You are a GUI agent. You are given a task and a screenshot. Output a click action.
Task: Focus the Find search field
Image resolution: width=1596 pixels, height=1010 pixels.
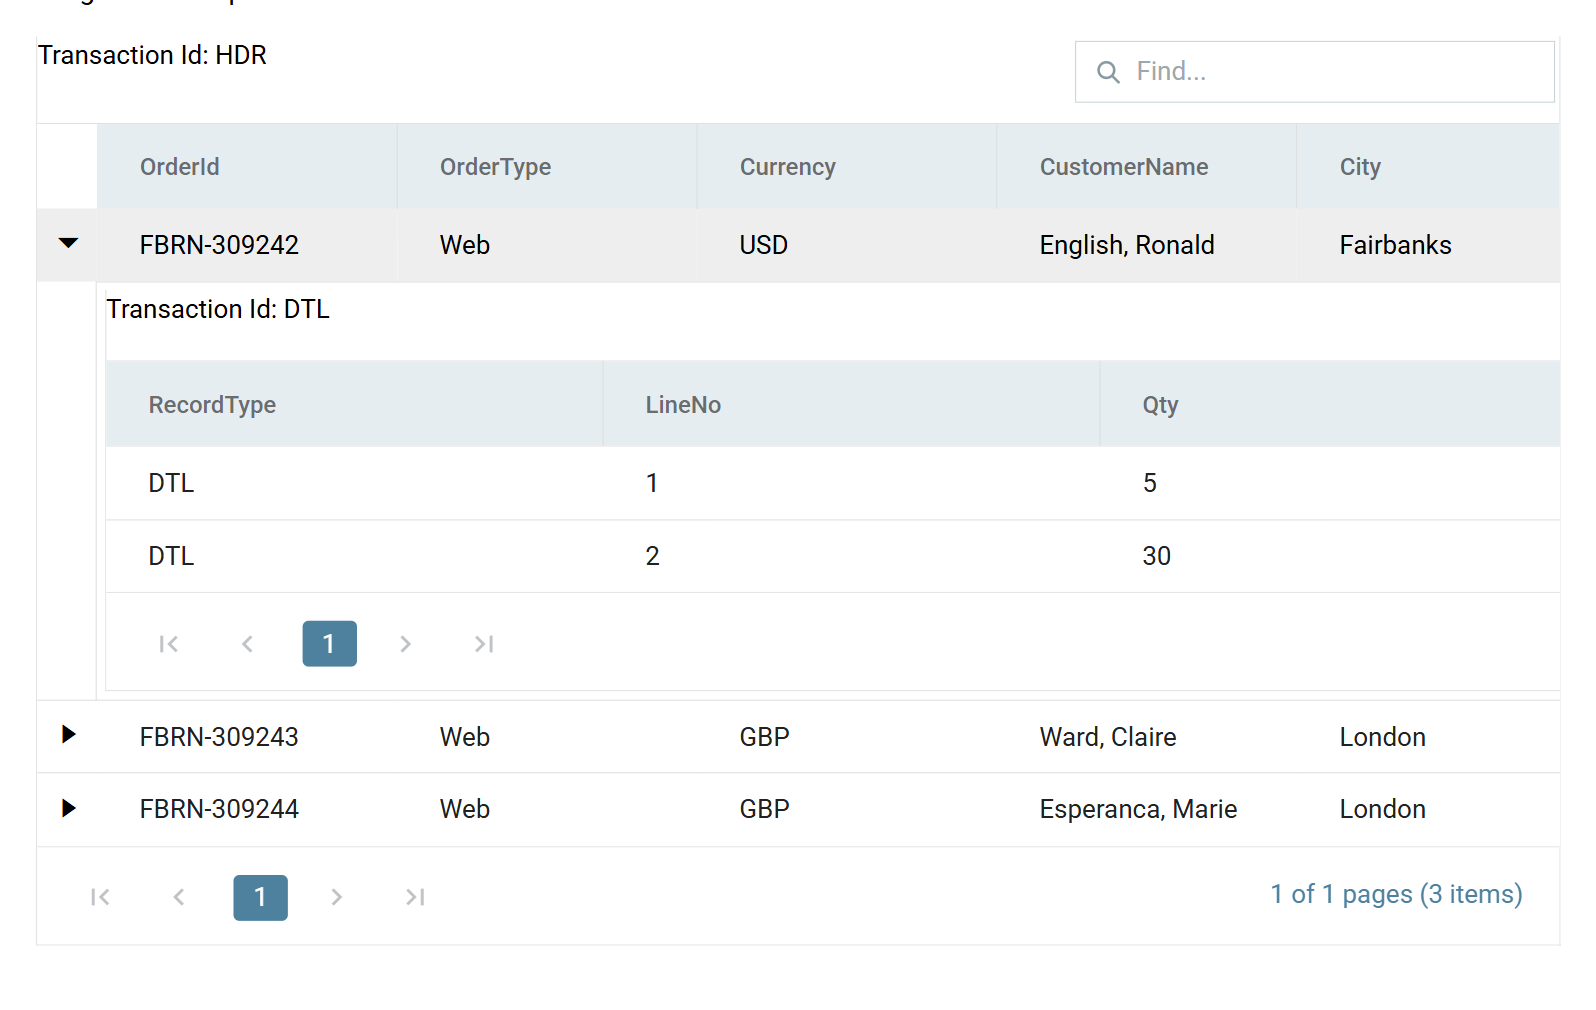[x=1314, y=72]
